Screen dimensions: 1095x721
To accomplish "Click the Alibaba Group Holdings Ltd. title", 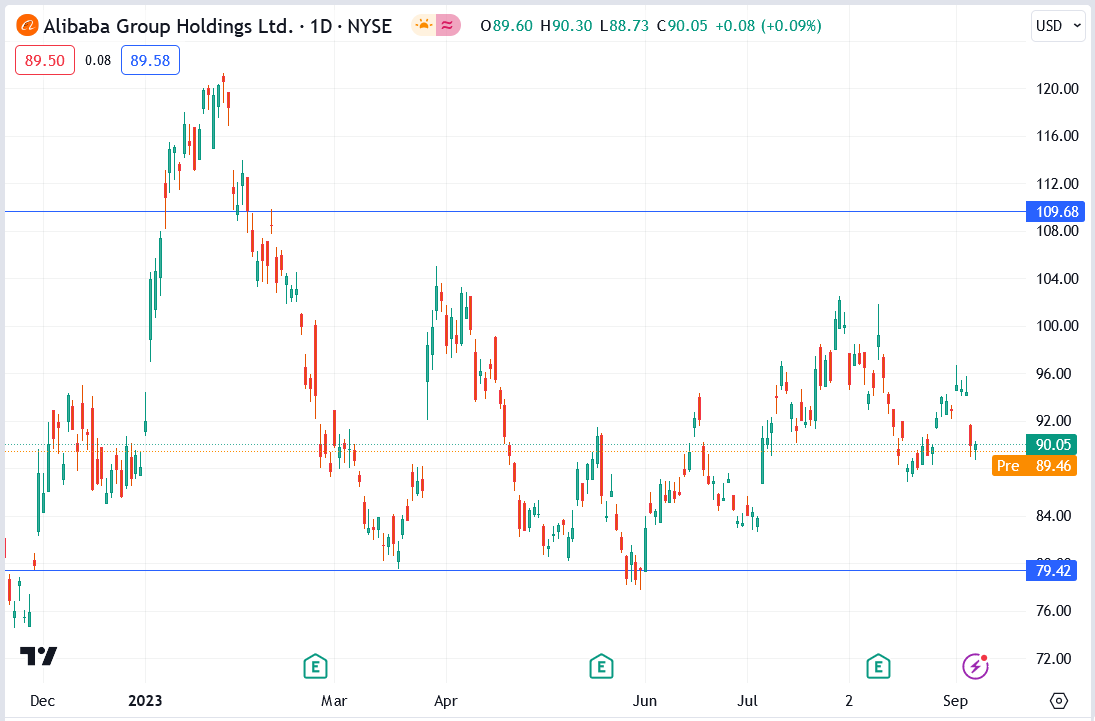I will [x=168, y=27].
